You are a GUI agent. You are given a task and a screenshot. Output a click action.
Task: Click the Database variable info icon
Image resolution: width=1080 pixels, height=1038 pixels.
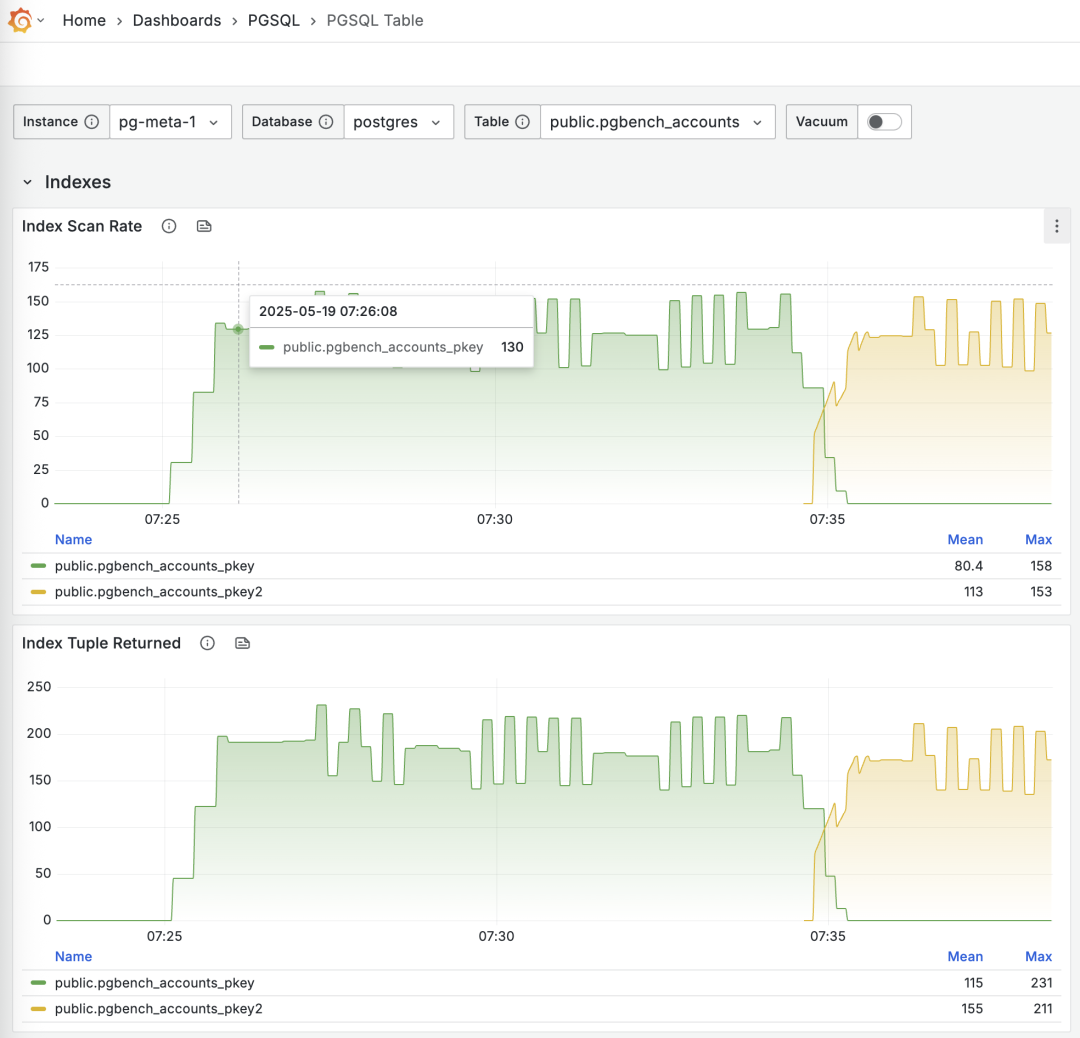coord(326,122)
